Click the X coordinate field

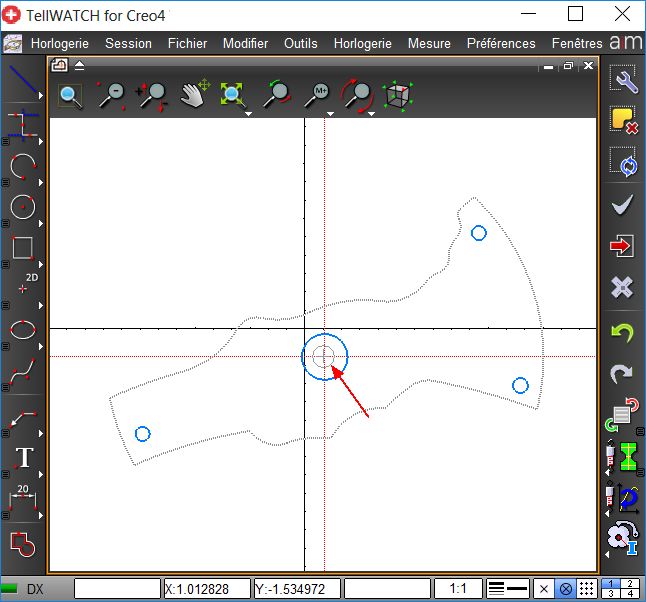click(x=206, y=589)
